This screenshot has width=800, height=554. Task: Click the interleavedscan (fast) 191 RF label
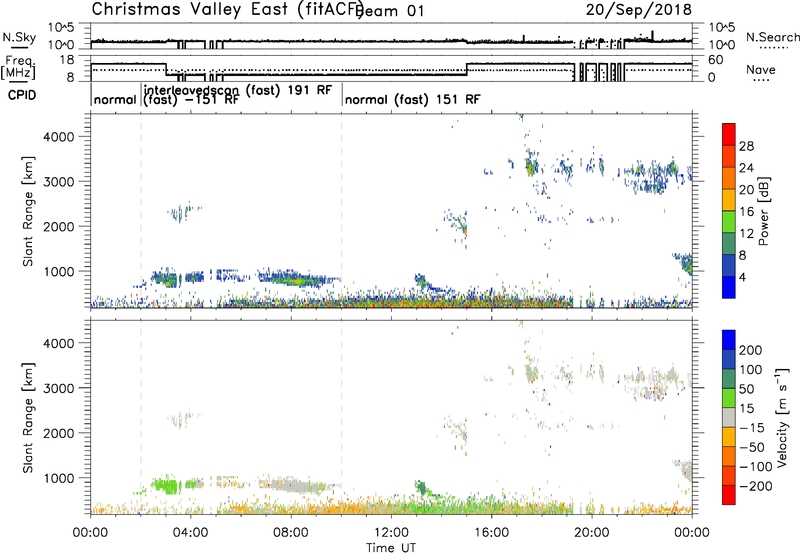(238, 90)
